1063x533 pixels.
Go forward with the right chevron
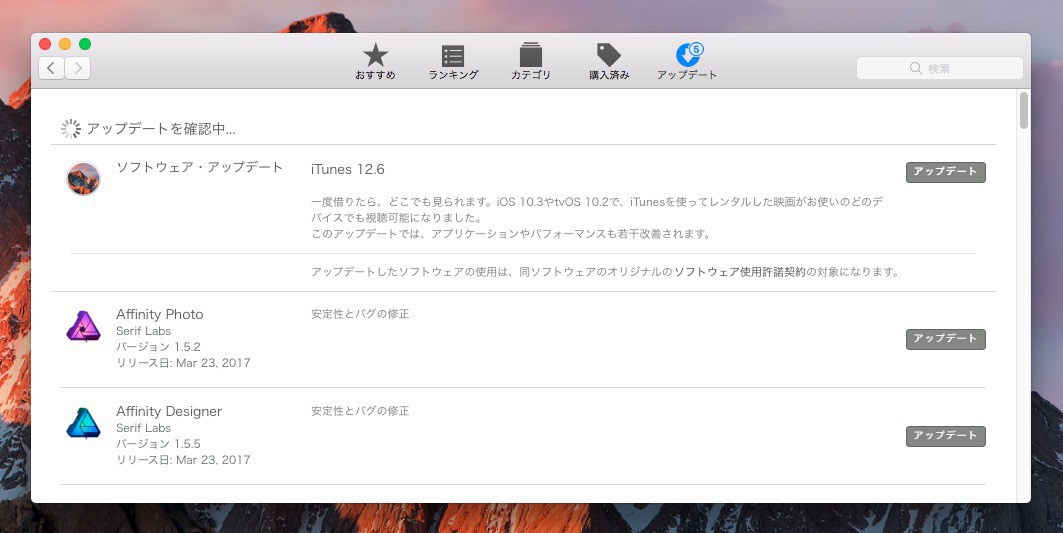coord(78,68)
